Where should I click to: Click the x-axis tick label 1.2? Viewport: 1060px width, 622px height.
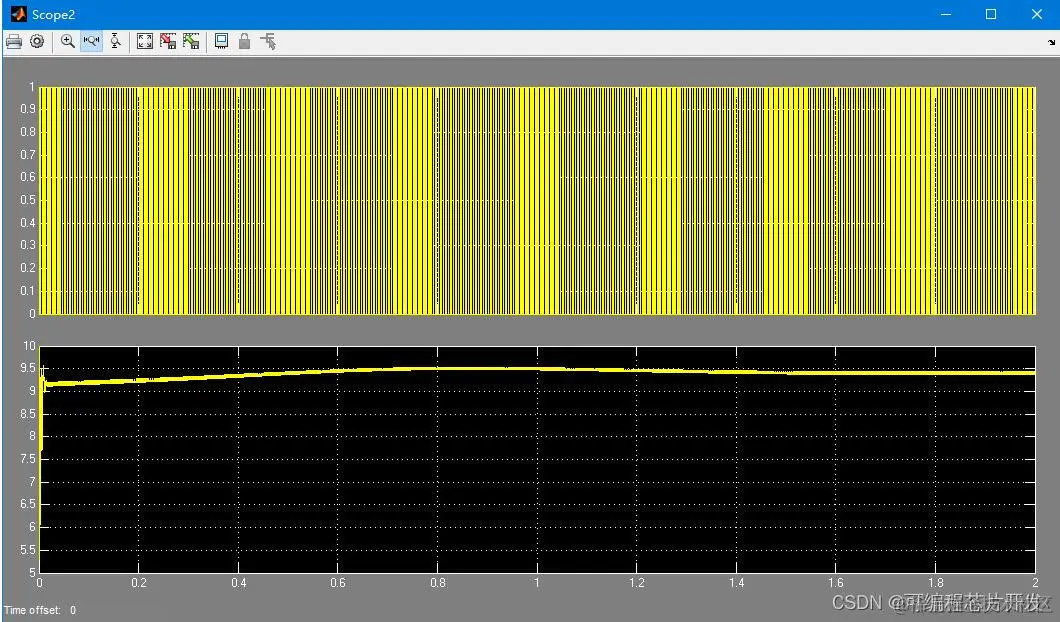point(637,583)
